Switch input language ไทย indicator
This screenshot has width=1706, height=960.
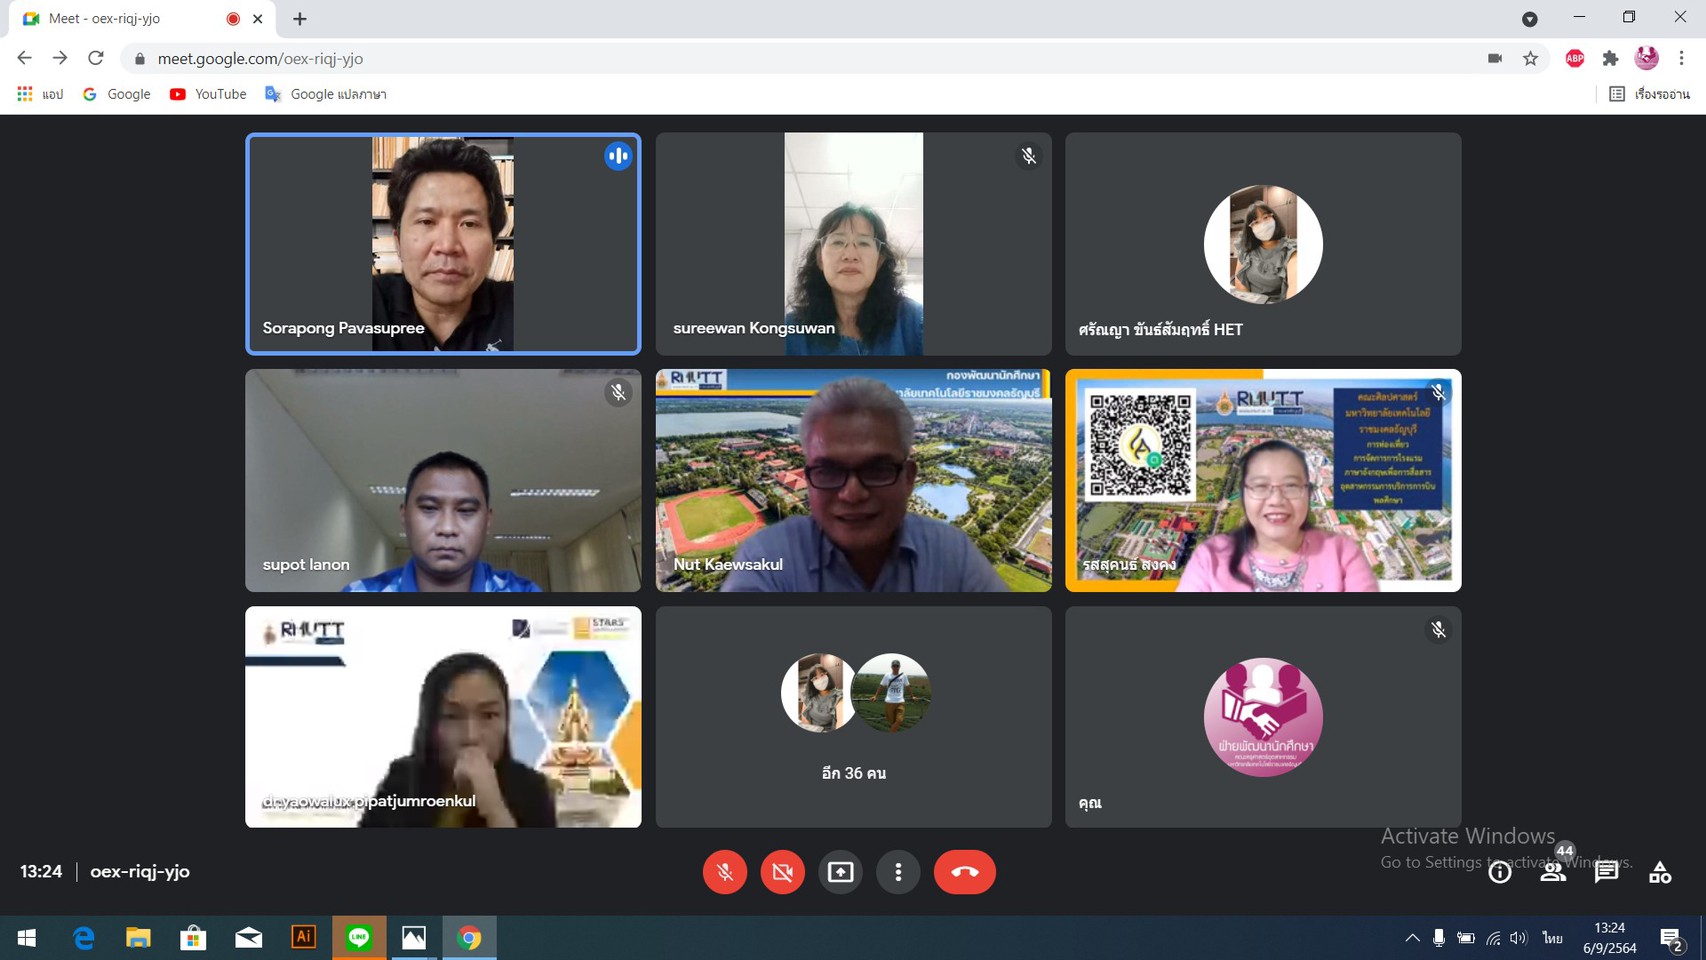click(1552, 938)
